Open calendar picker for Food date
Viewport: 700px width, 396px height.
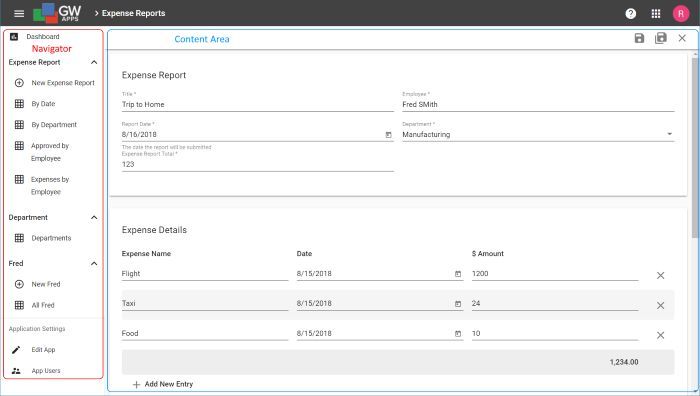(x=458, y=334)
